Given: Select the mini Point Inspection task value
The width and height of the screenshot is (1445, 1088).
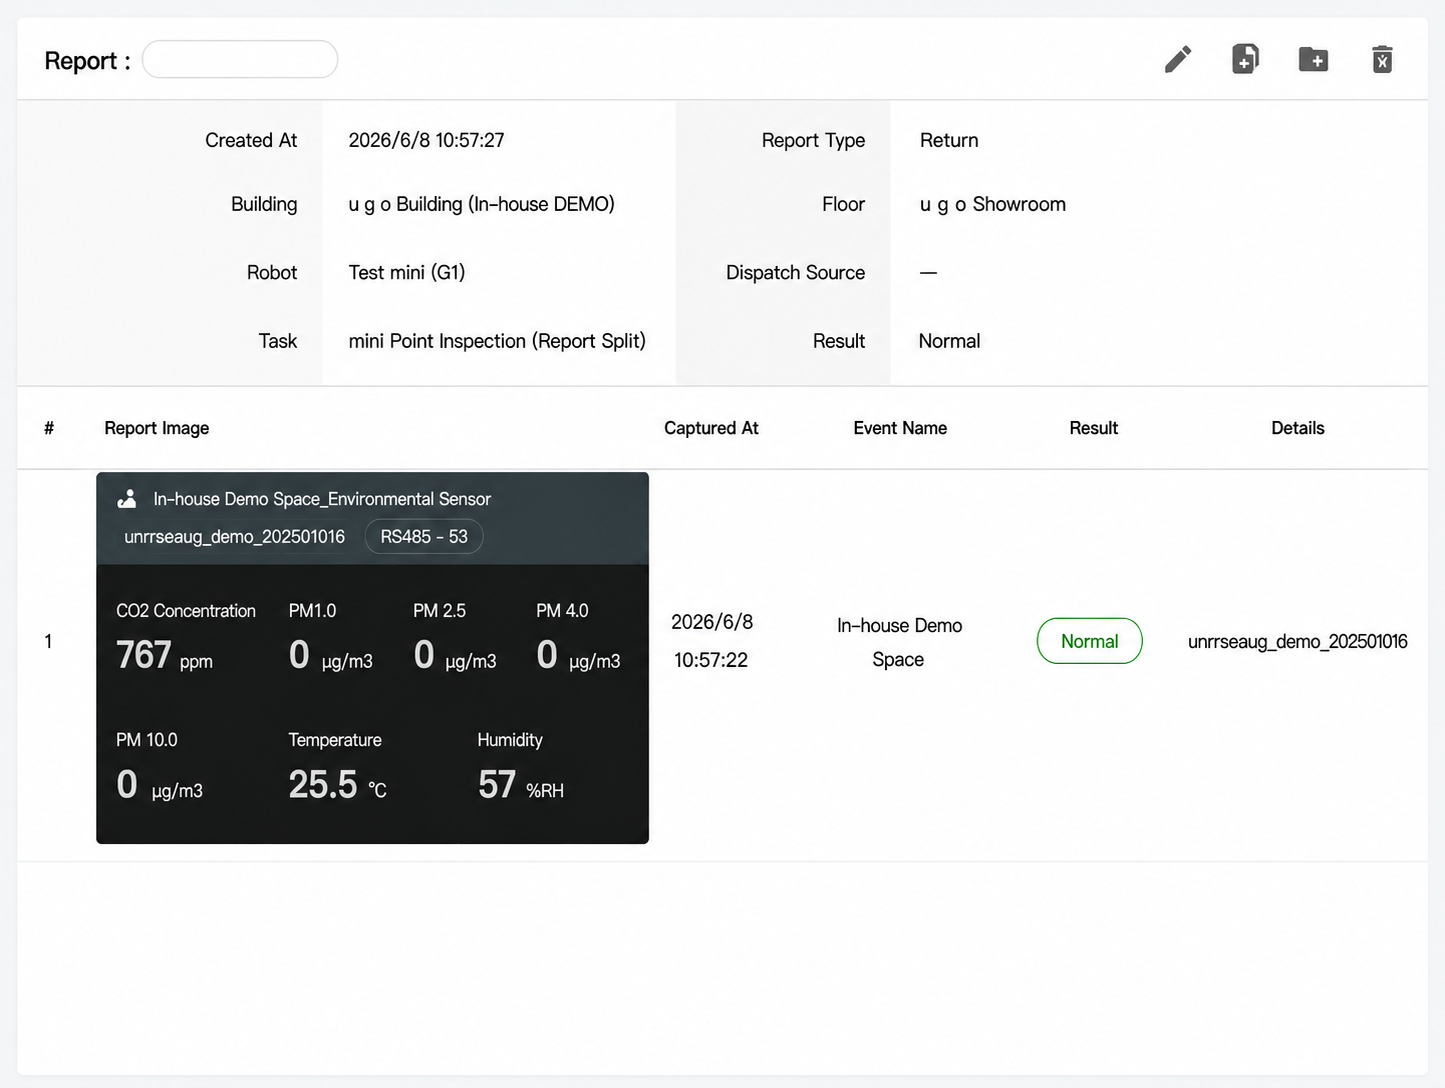Looking at the screenshot, I should coord(497,341).
